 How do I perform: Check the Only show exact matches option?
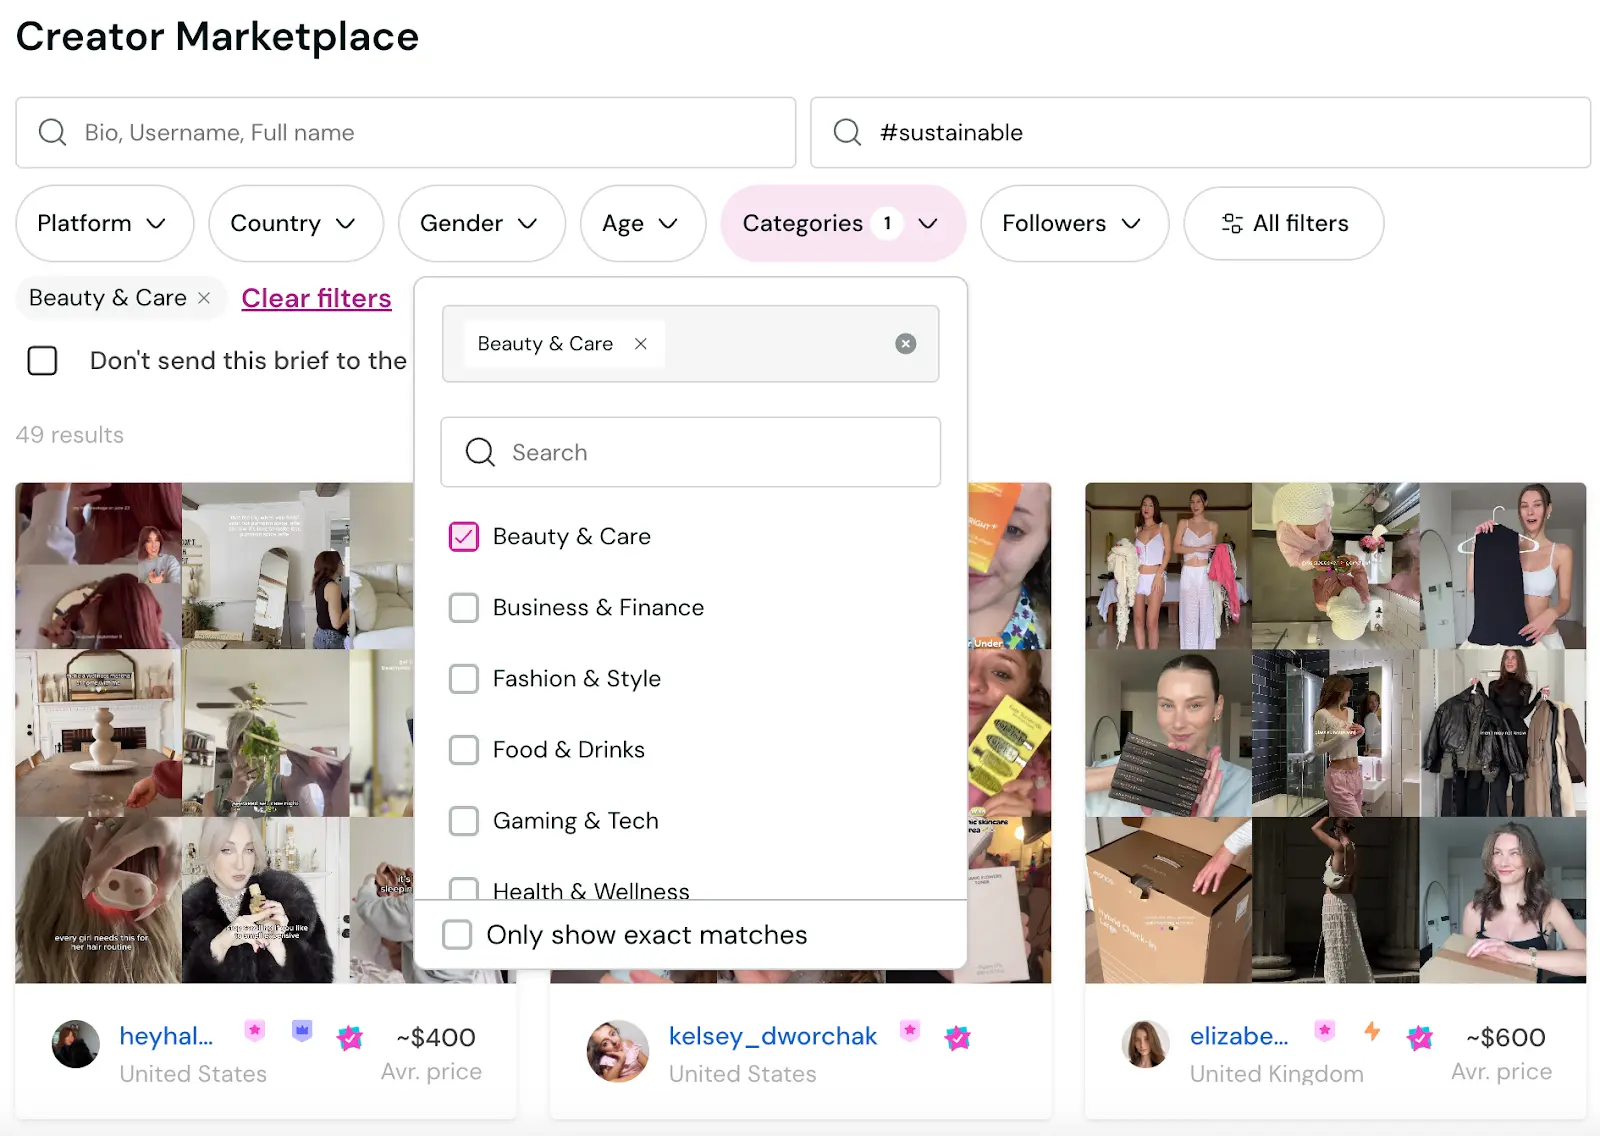click(457, 934)
